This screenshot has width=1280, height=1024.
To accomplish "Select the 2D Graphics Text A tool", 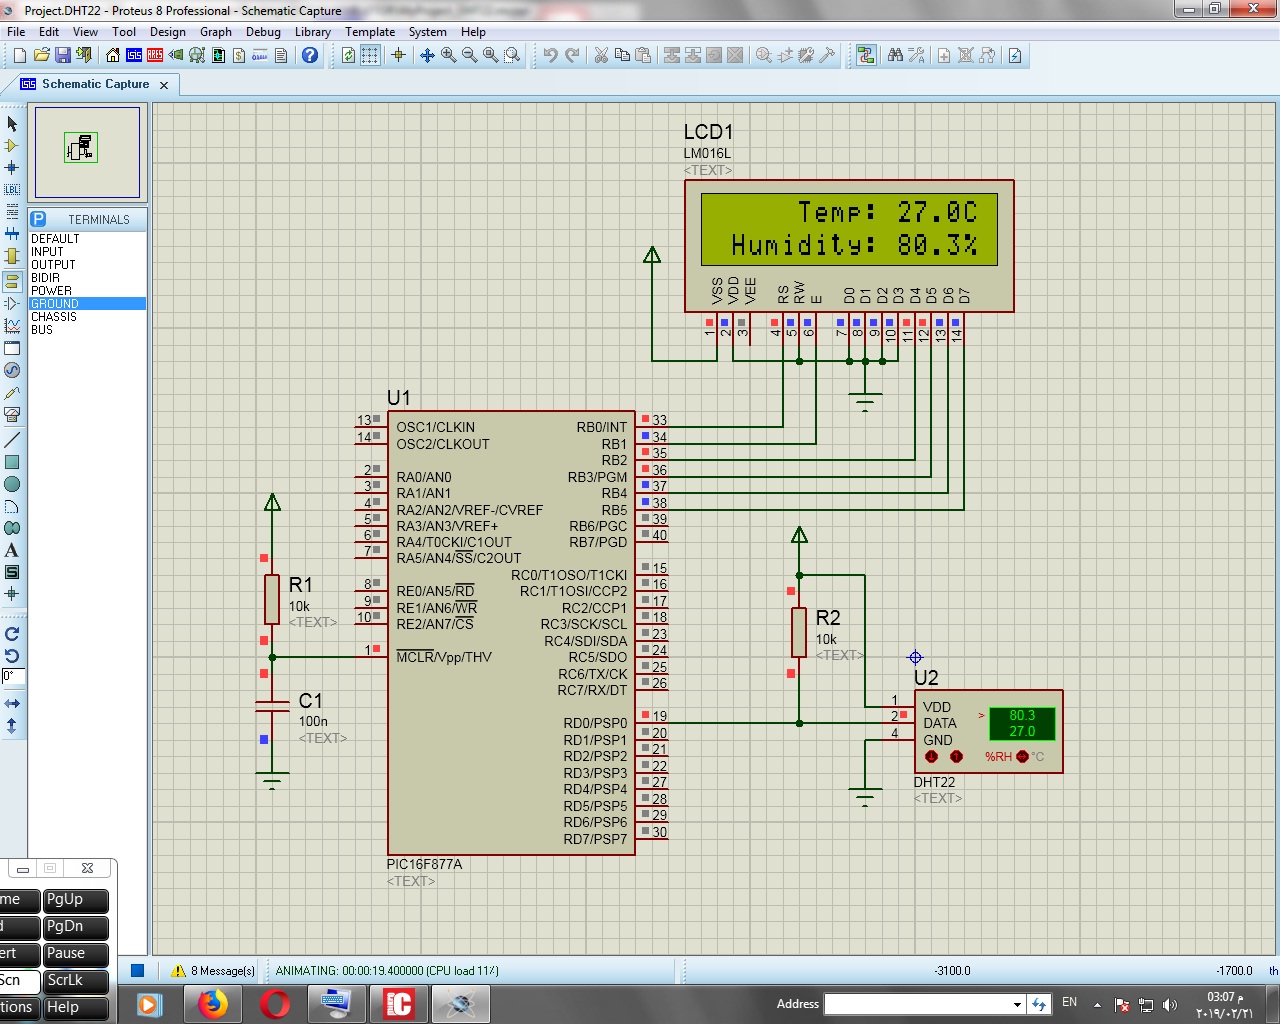I will pos(12,550).
